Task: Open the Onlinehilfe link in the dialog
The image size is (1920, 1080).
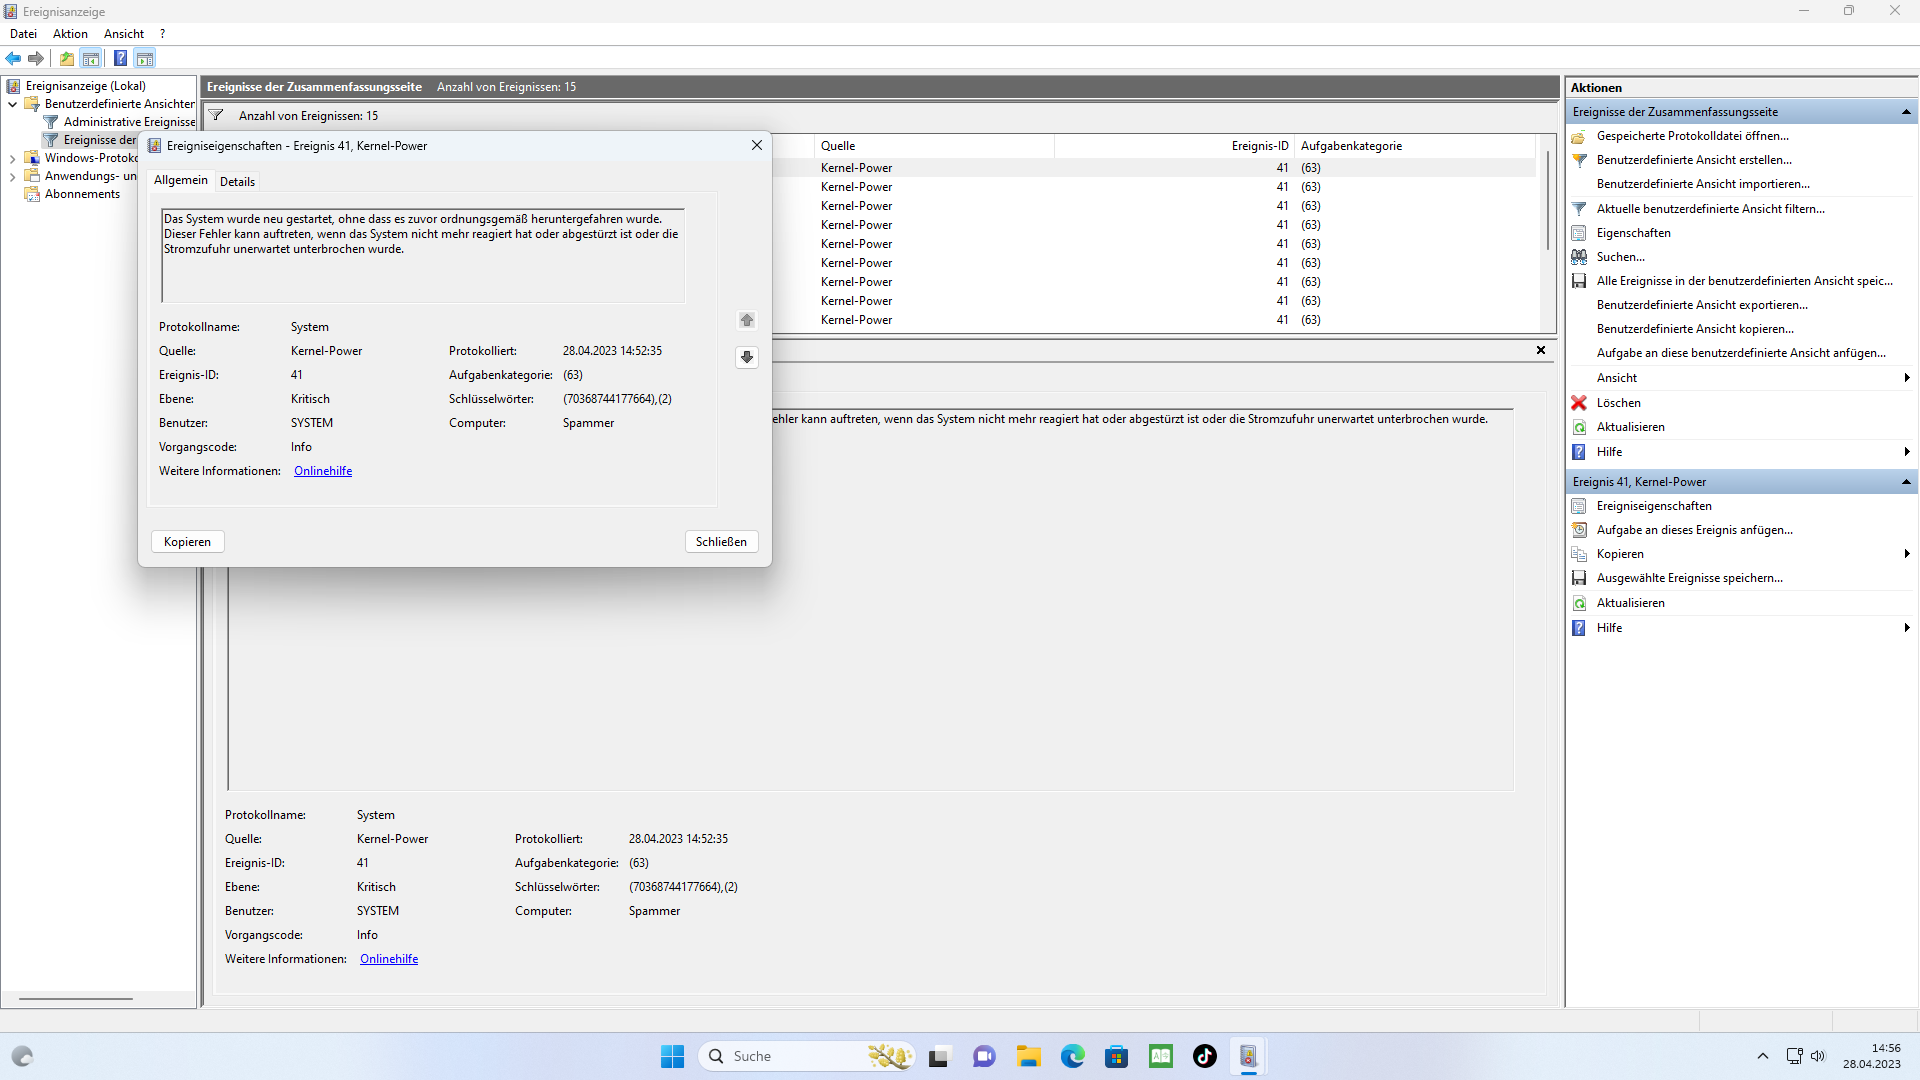Action: pos(323,471)
